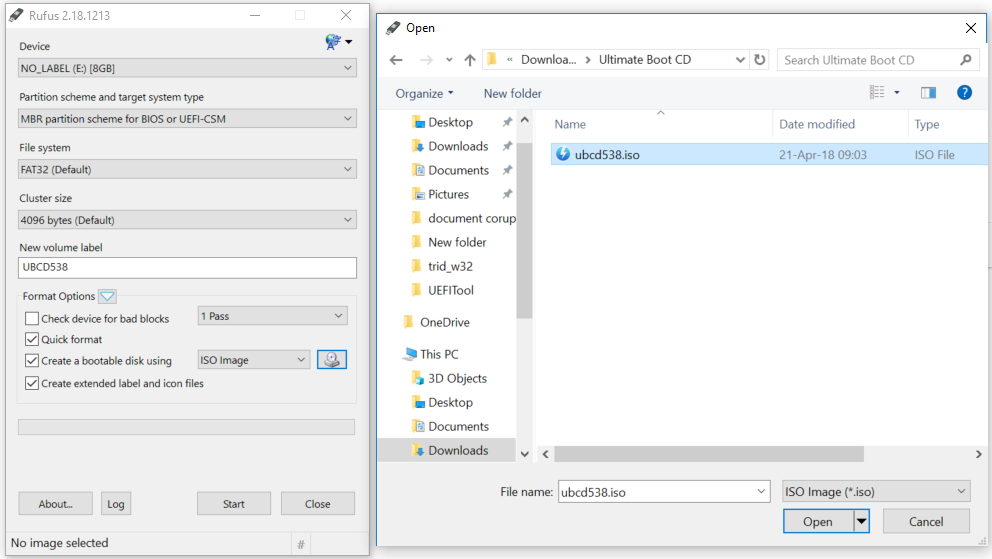The image size is (992, 559).
Task: Open the Help question mark icon
Action: point(964,92)
